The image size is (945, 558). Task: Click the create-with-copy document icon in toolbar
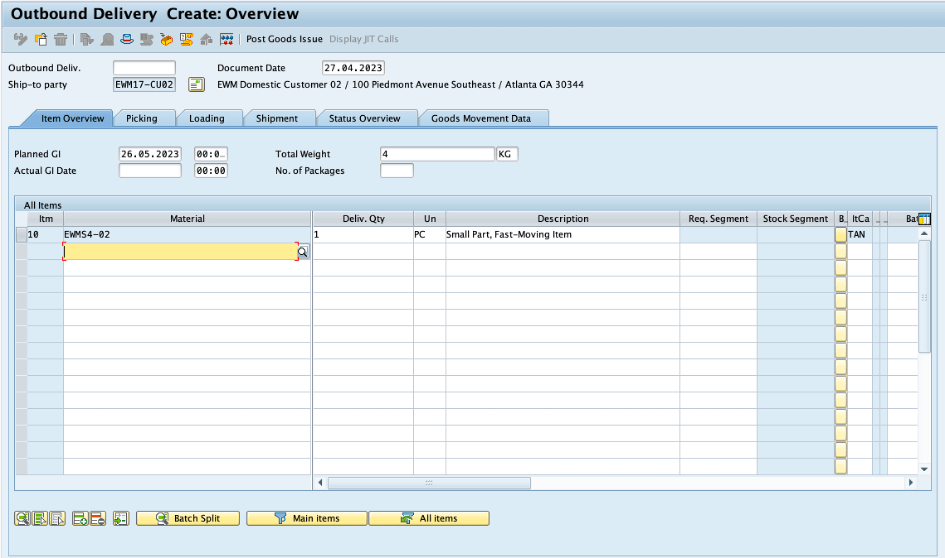41,39
